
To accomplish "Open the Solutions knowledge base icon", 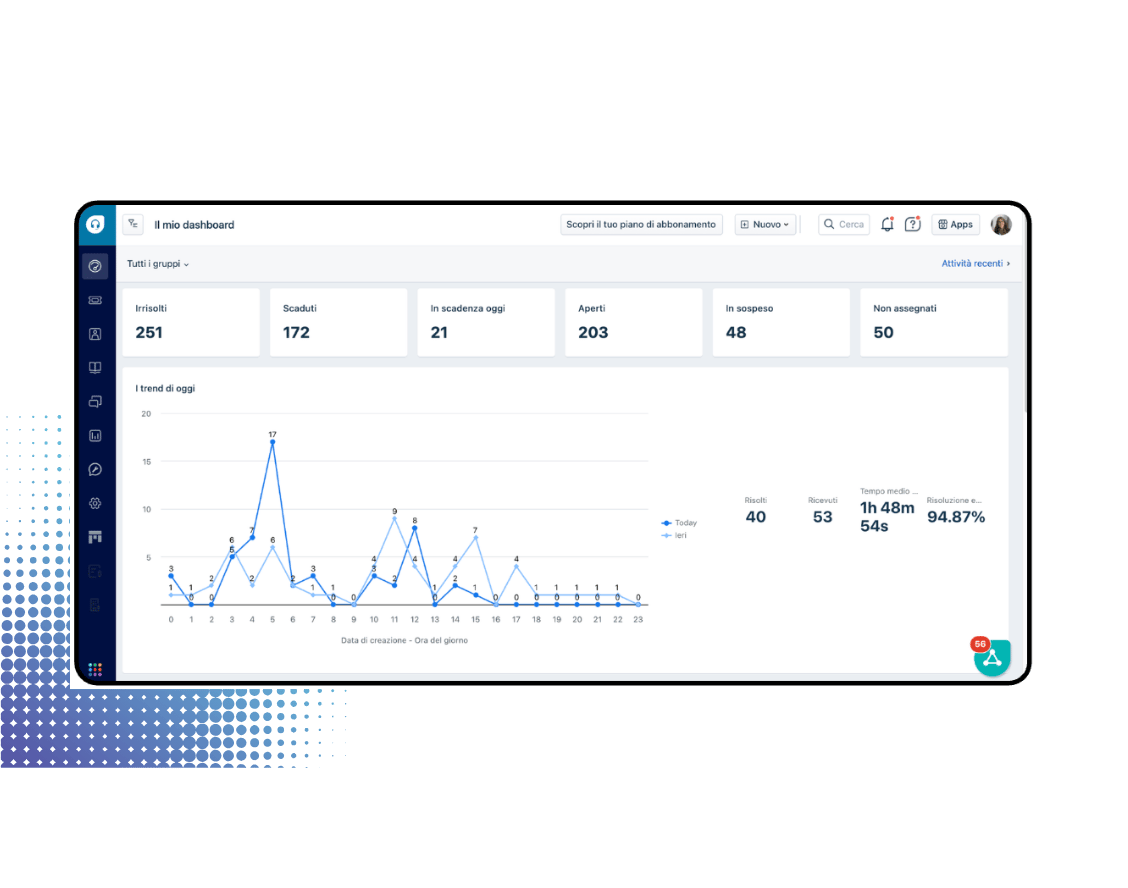I will tap(95, 368).
